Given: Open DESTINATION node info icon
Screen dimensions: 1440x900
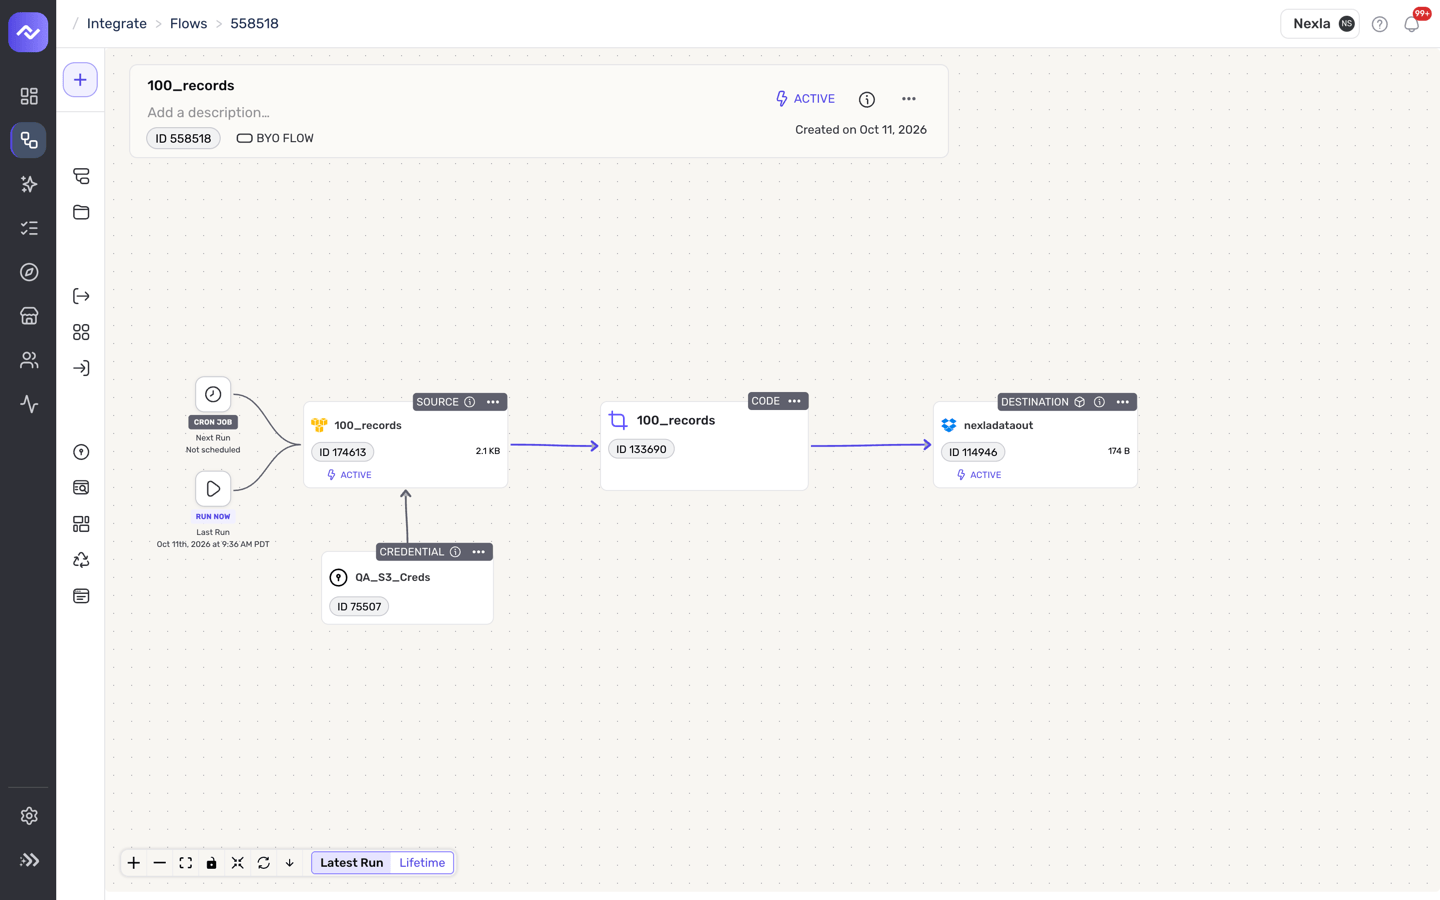Looking at the screenshot, I should point(1100,402).
